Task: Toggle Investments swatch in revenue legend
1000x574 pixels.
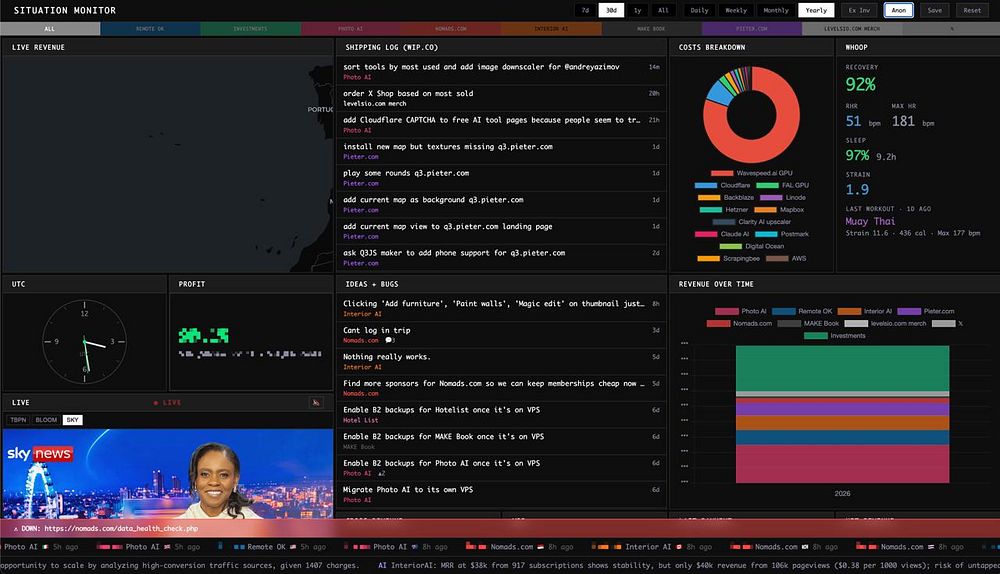Action: coord(816,335)
